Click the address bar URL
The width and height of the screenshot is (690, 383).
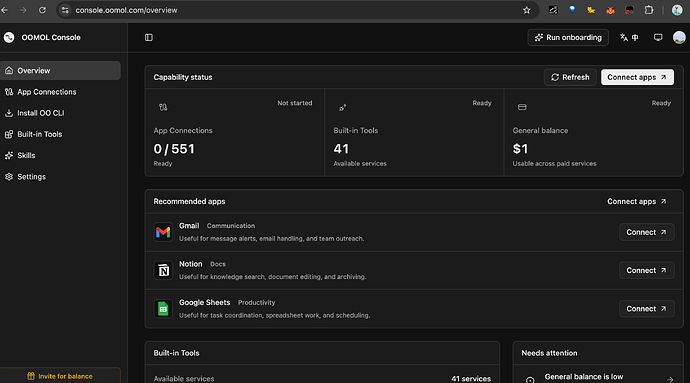pyautogui.click(x=126, y=10)
